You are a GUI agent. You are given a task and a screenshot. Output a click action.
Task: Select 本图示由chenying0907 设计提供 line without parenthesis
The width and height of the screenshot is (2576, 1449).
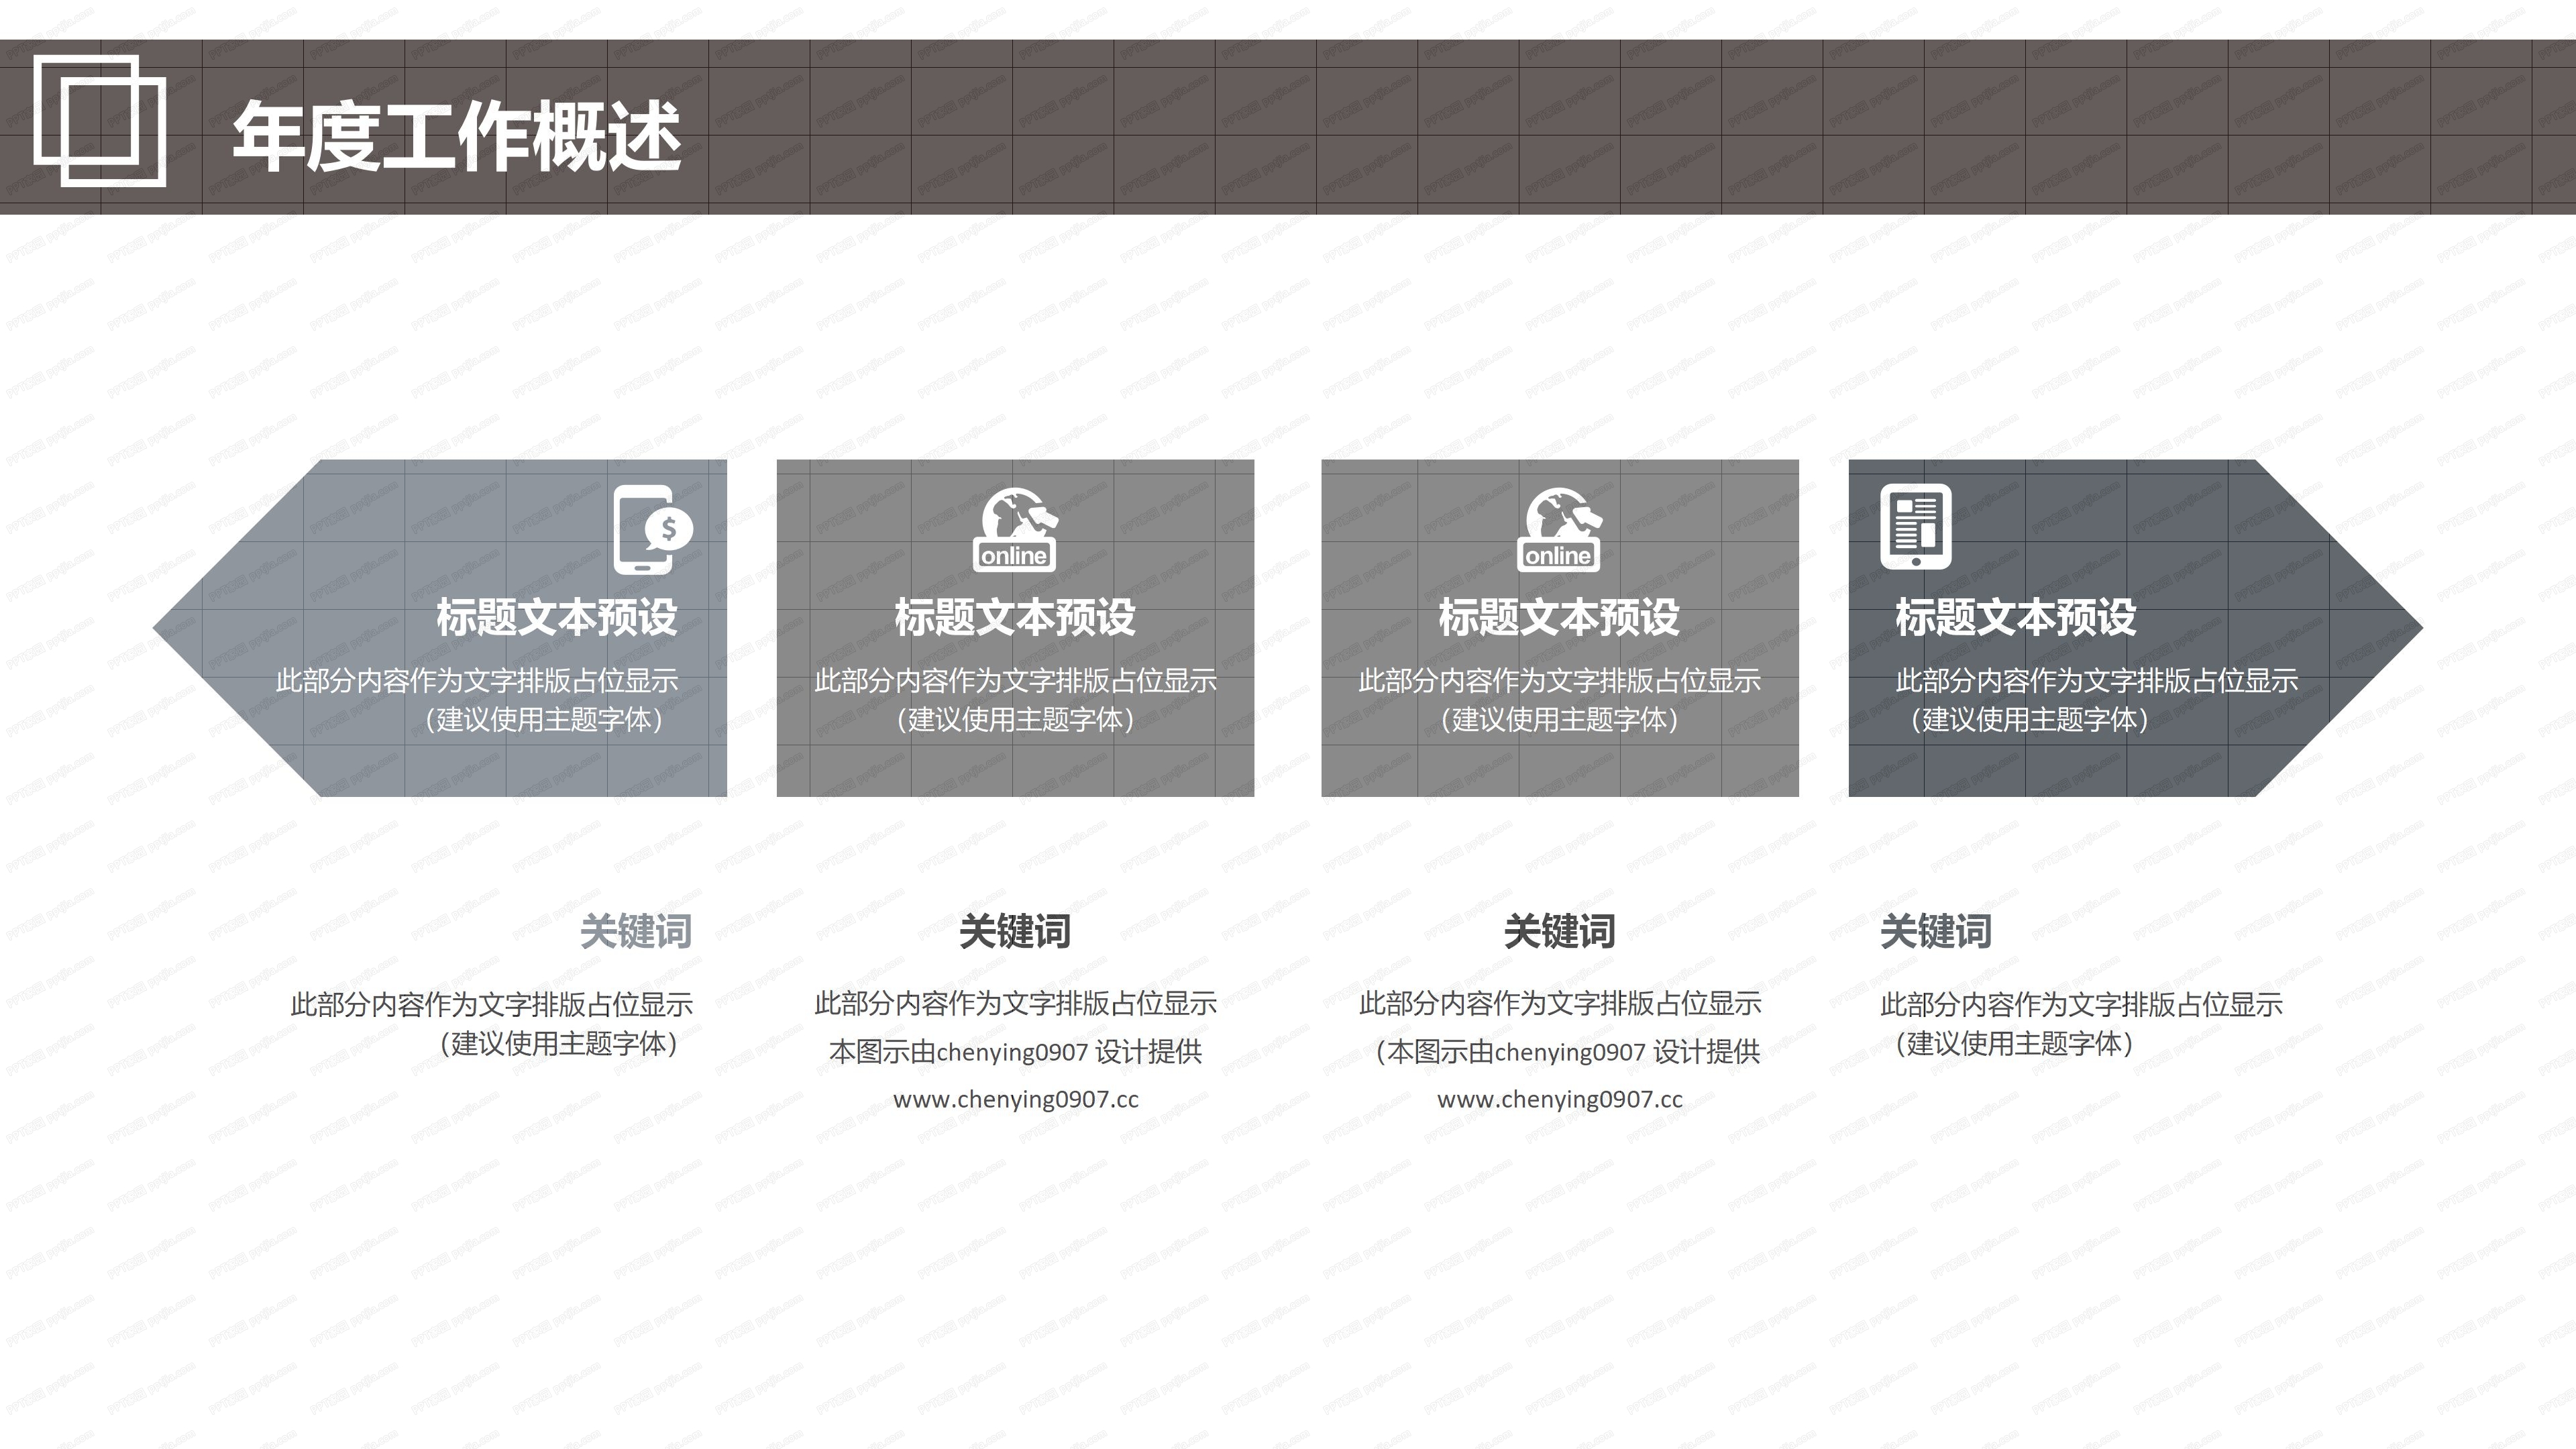(1015, 1051)
